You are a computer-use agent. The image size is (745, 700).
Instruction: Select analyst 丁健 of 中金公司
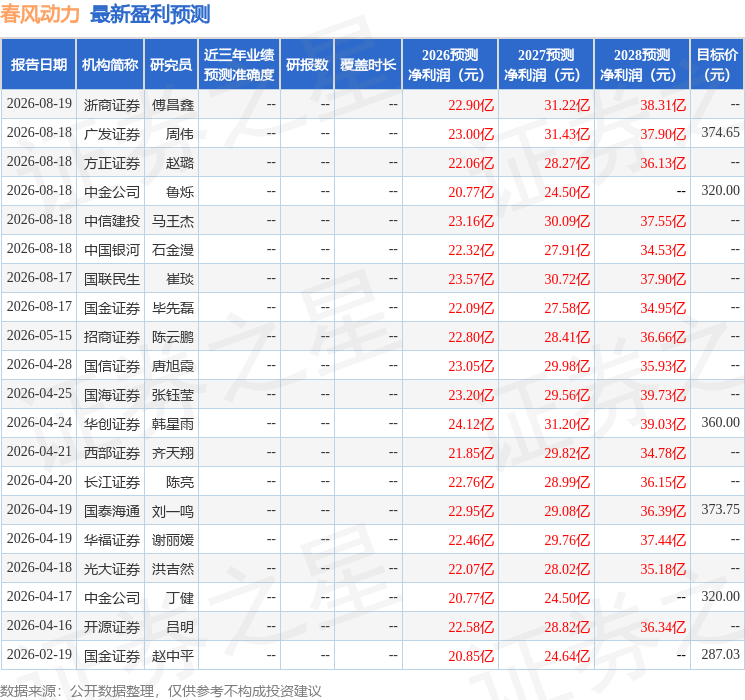coord(180,598)
